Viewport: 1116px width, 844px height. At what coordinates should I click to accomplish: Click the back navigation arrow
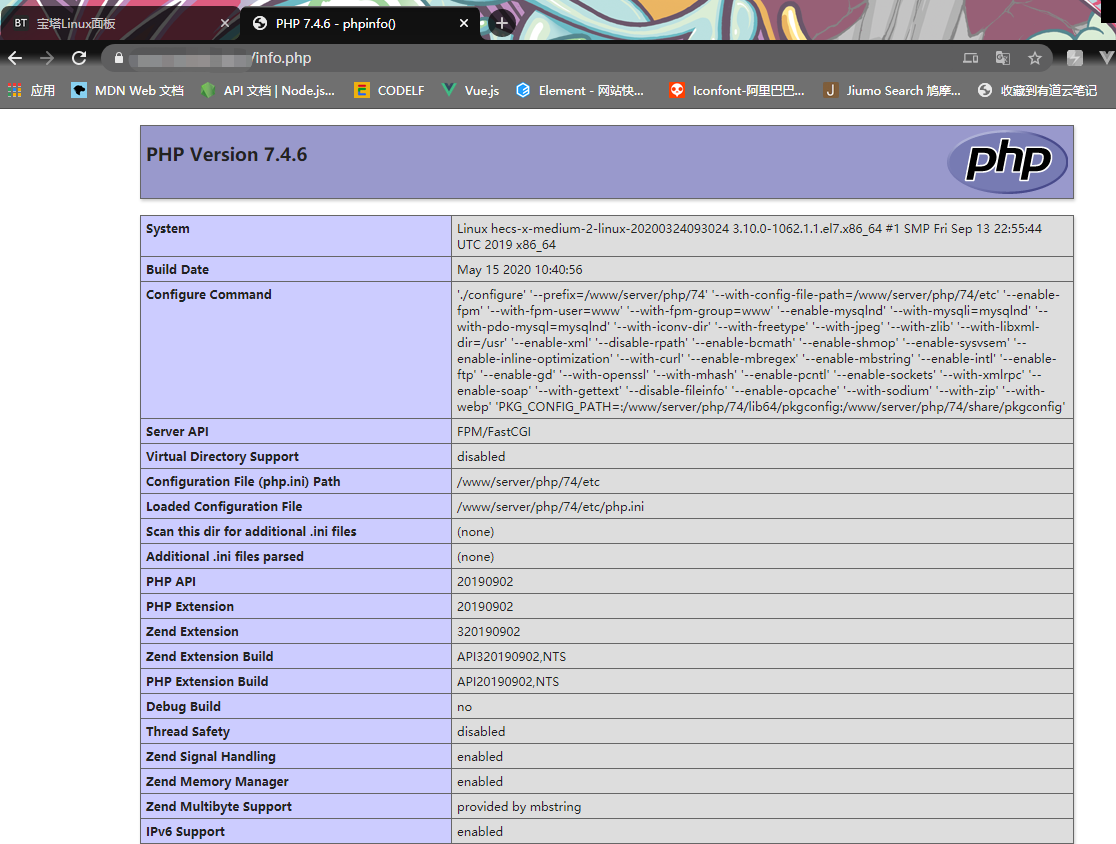(17, 58)
